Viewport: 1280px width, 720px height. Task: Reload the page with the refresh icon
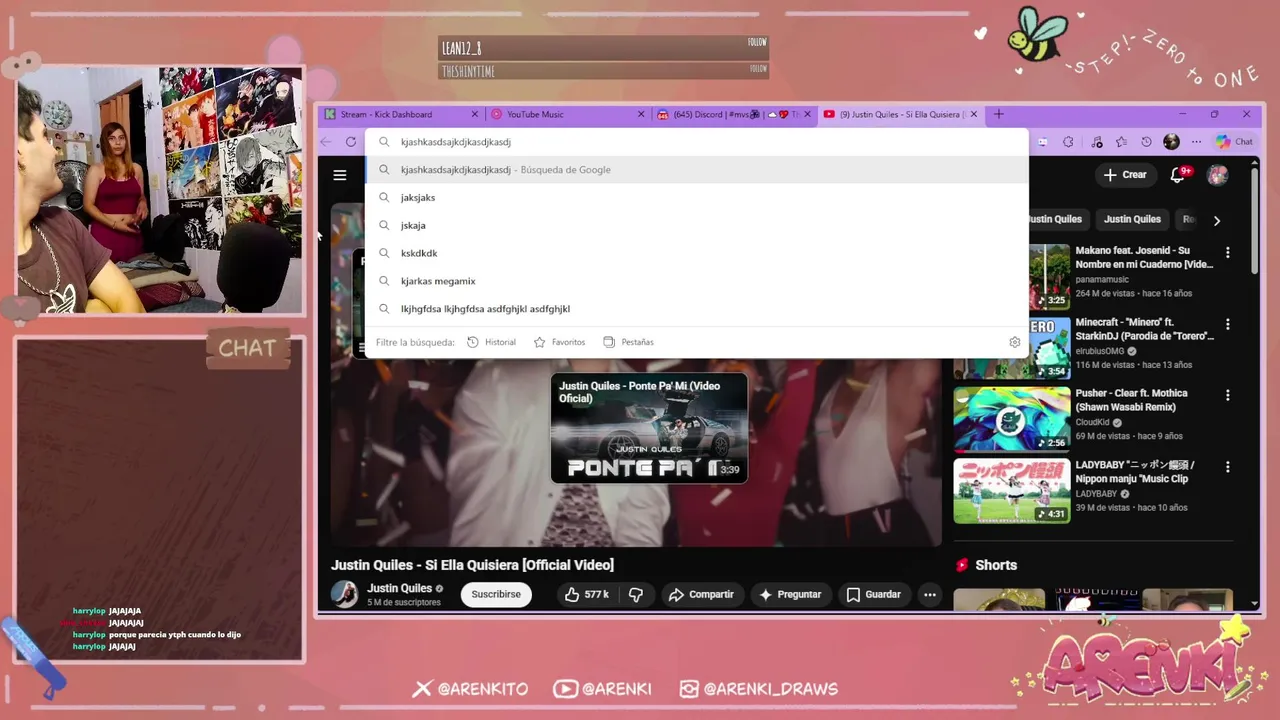coord(351,142)
